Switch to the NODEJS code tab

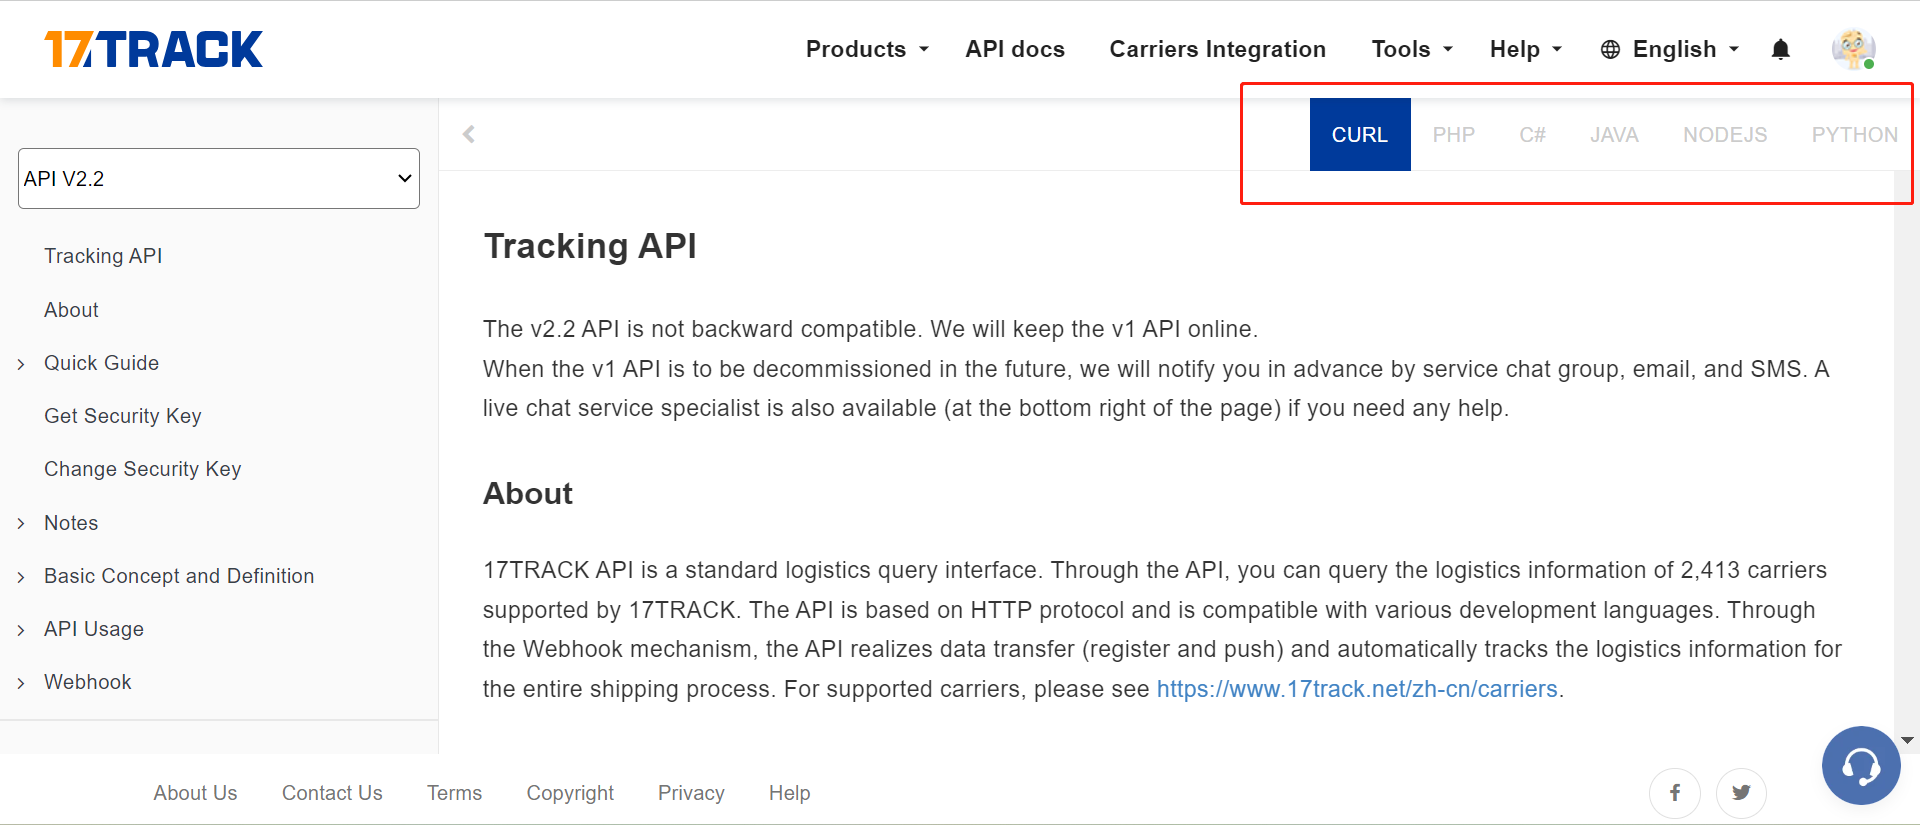click(1725, 134)
